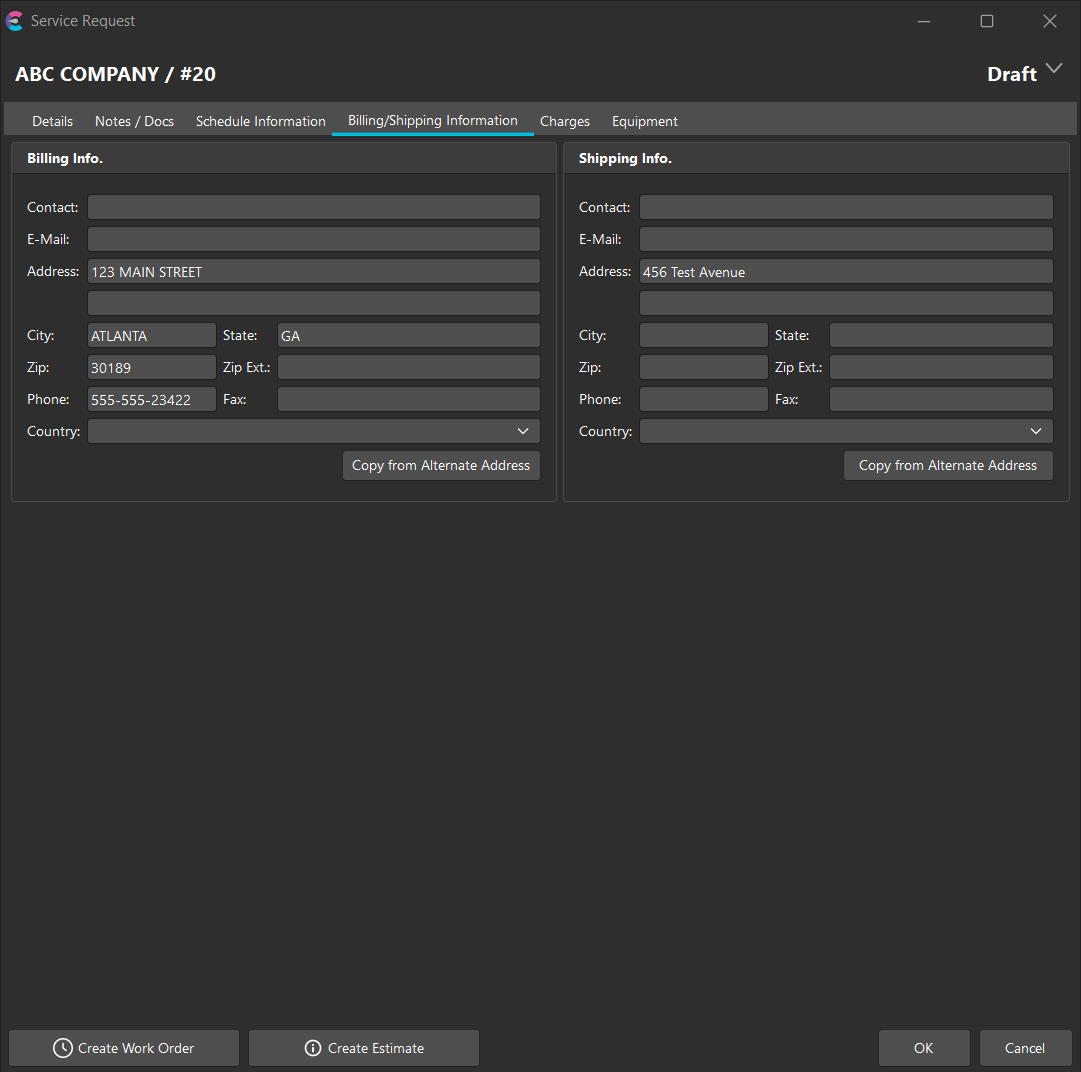Confirm with the OK button
This screenshot has width=1081, height=1072.
(x=924, y=1048)
